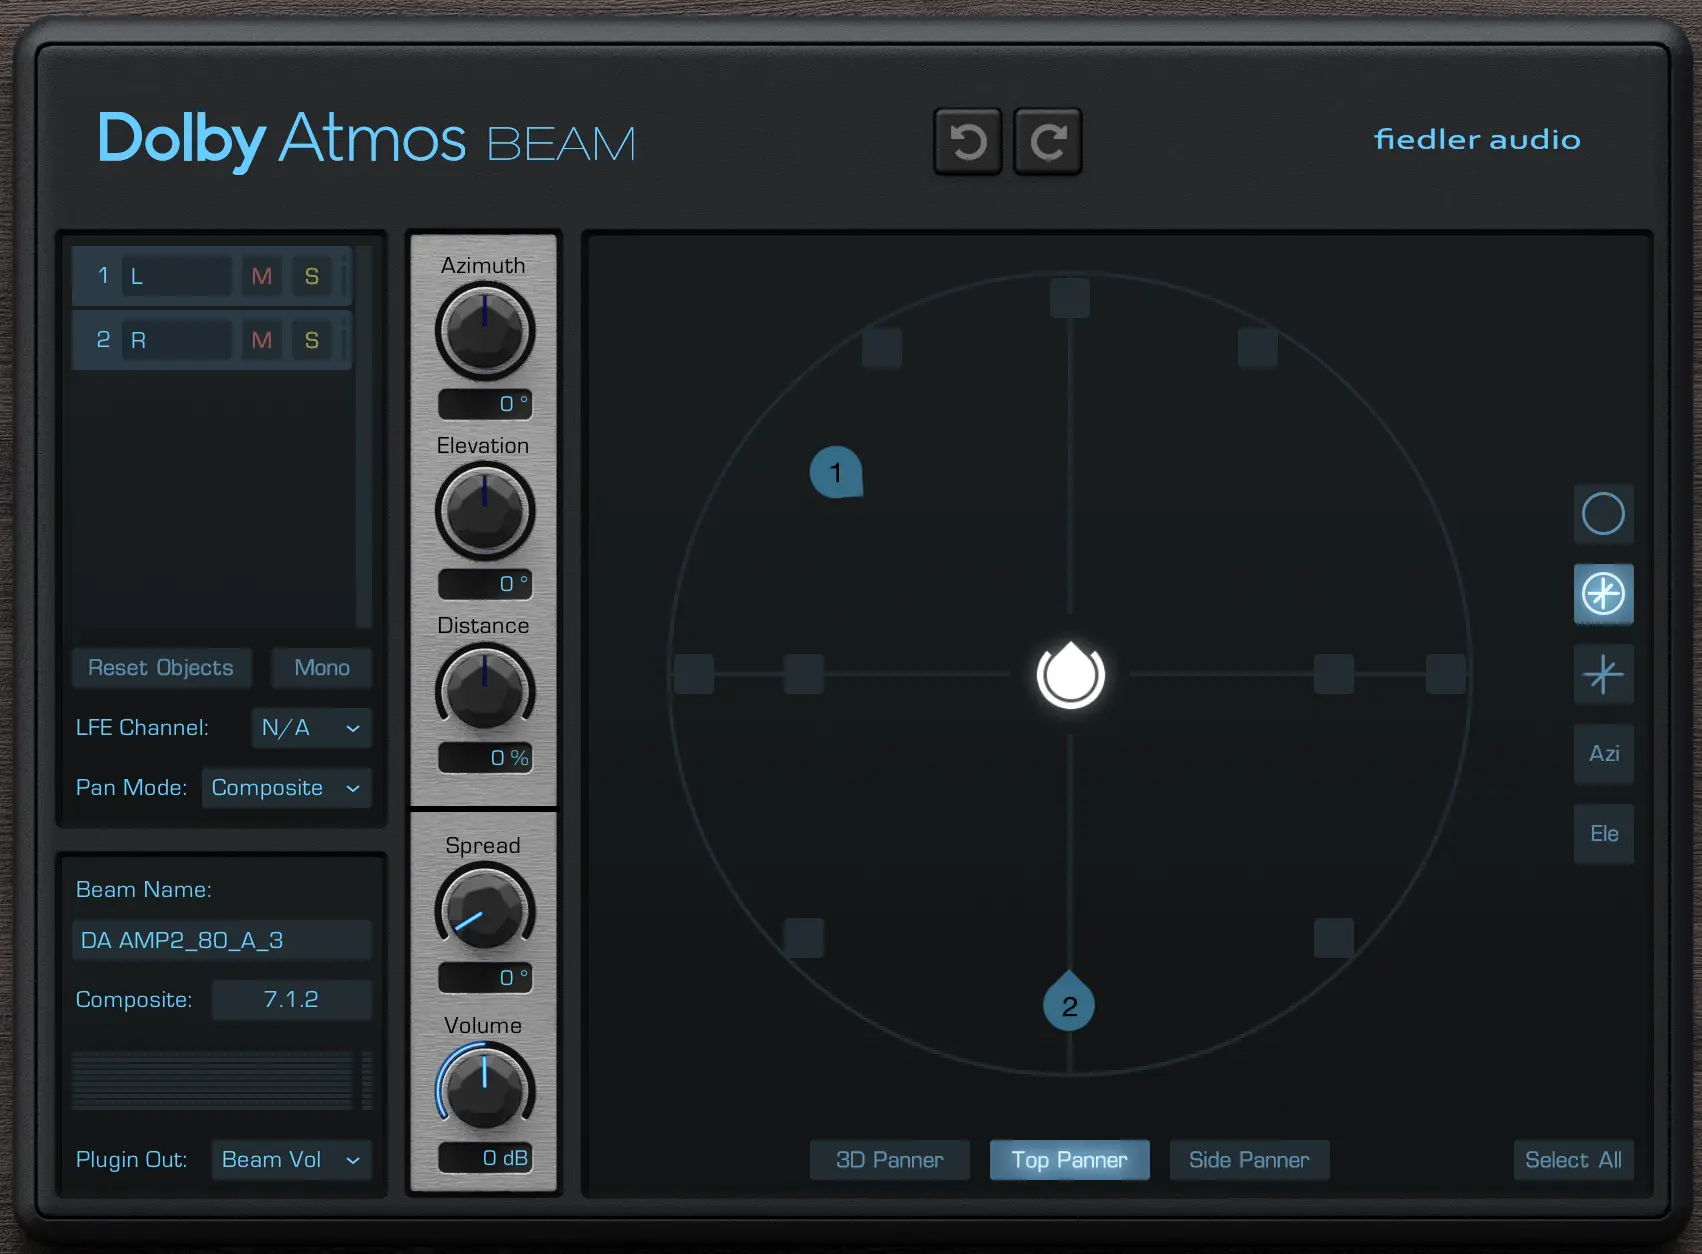Click the Ele constraint button

(1603, 833)
